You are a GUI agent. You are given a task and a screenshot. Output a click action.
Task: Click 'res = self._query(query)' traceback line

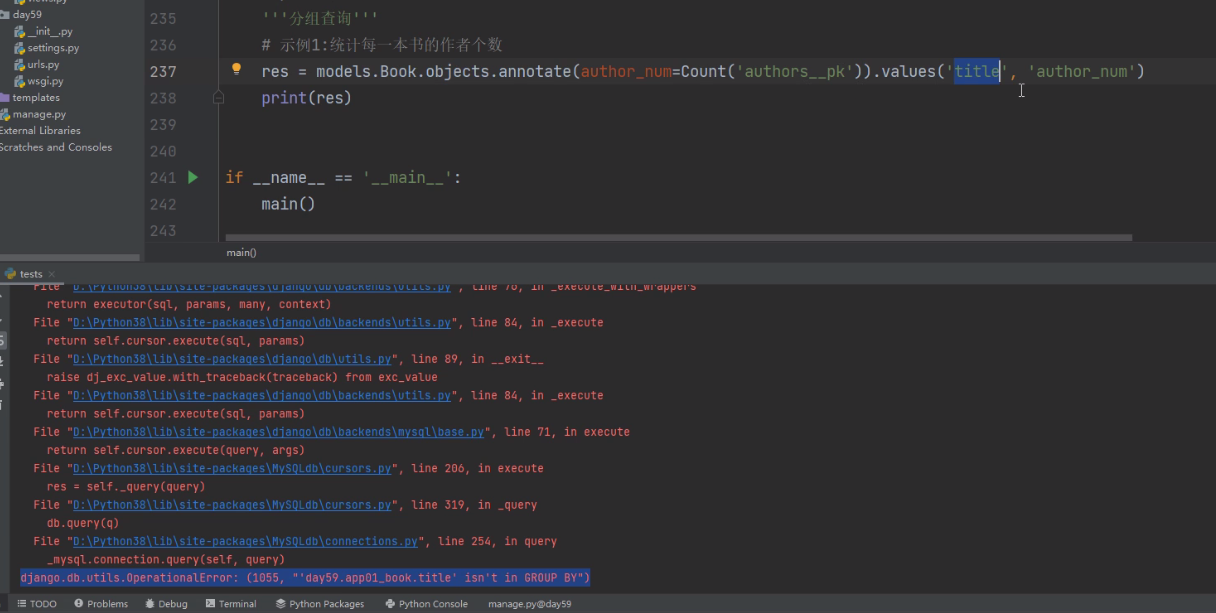[x=126, y=487]
